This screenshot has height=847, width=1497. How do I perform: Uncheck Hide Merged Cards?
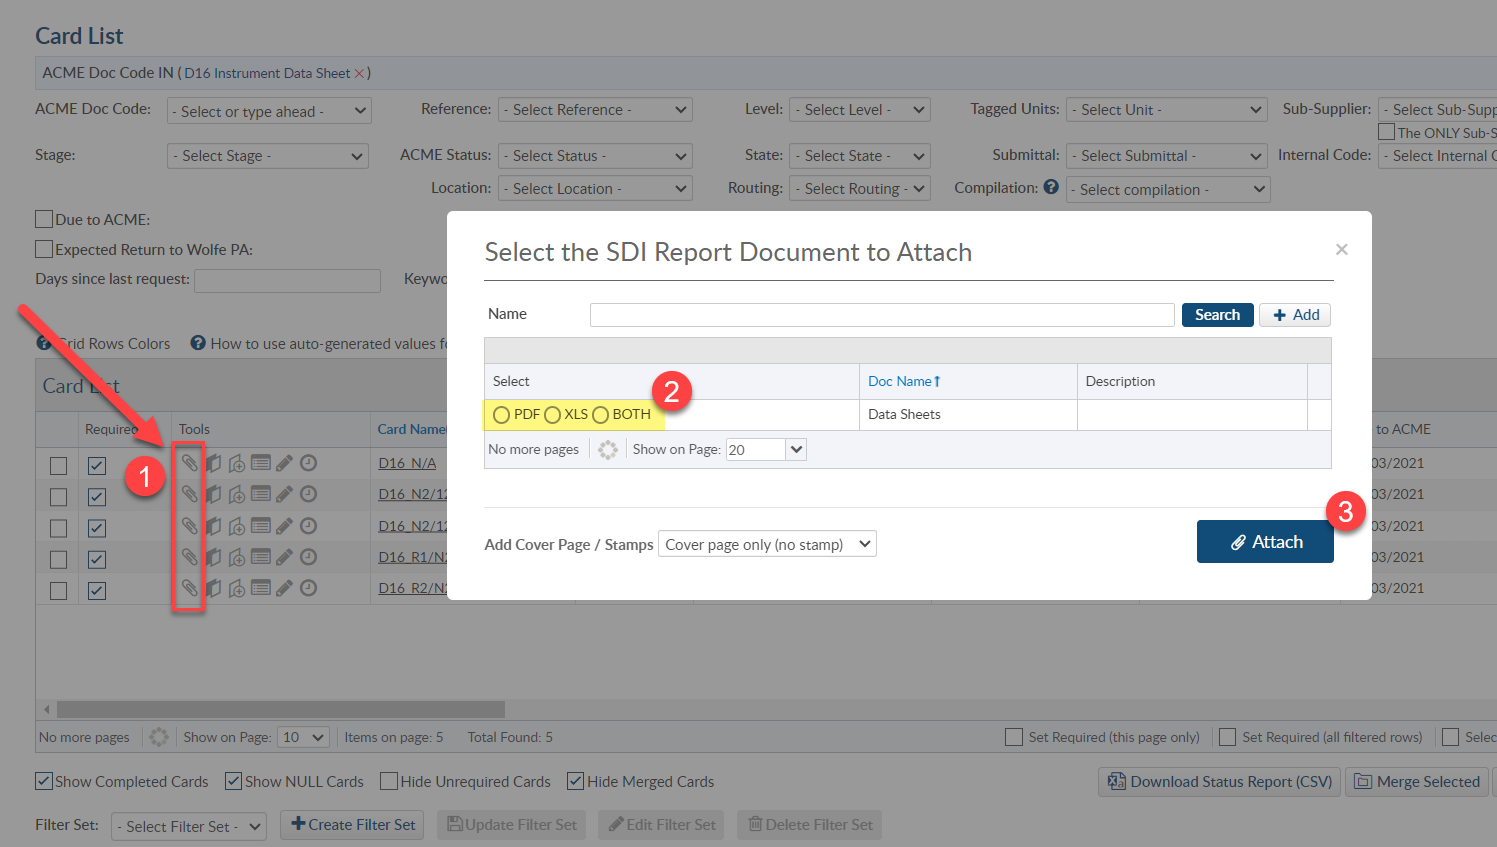point(576,781)
